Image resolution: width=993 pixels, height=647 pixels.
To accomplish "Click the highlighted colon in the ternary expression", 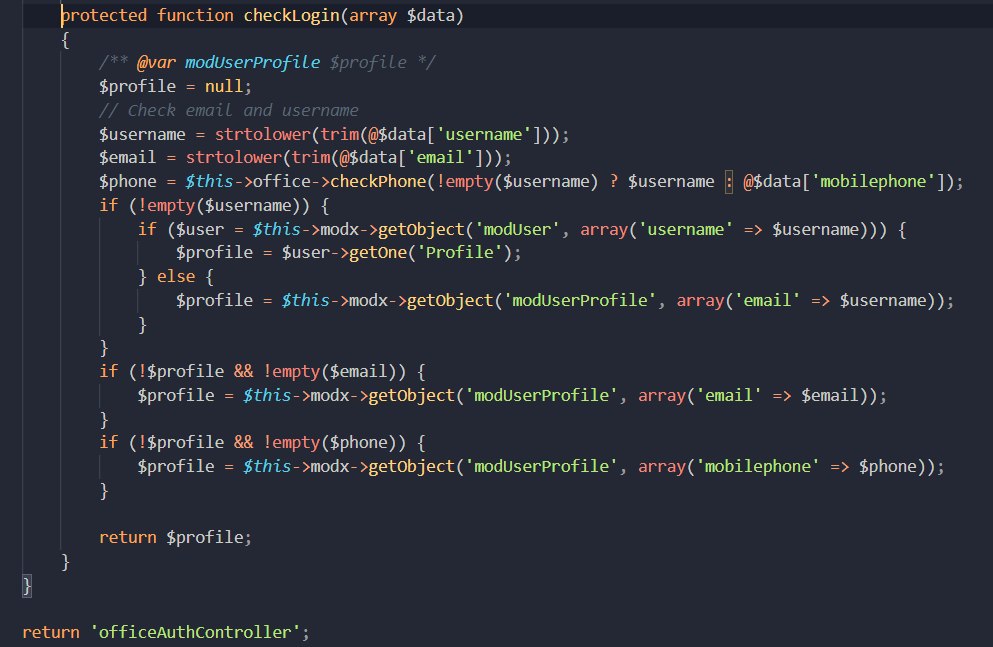I will pos(729,182).
